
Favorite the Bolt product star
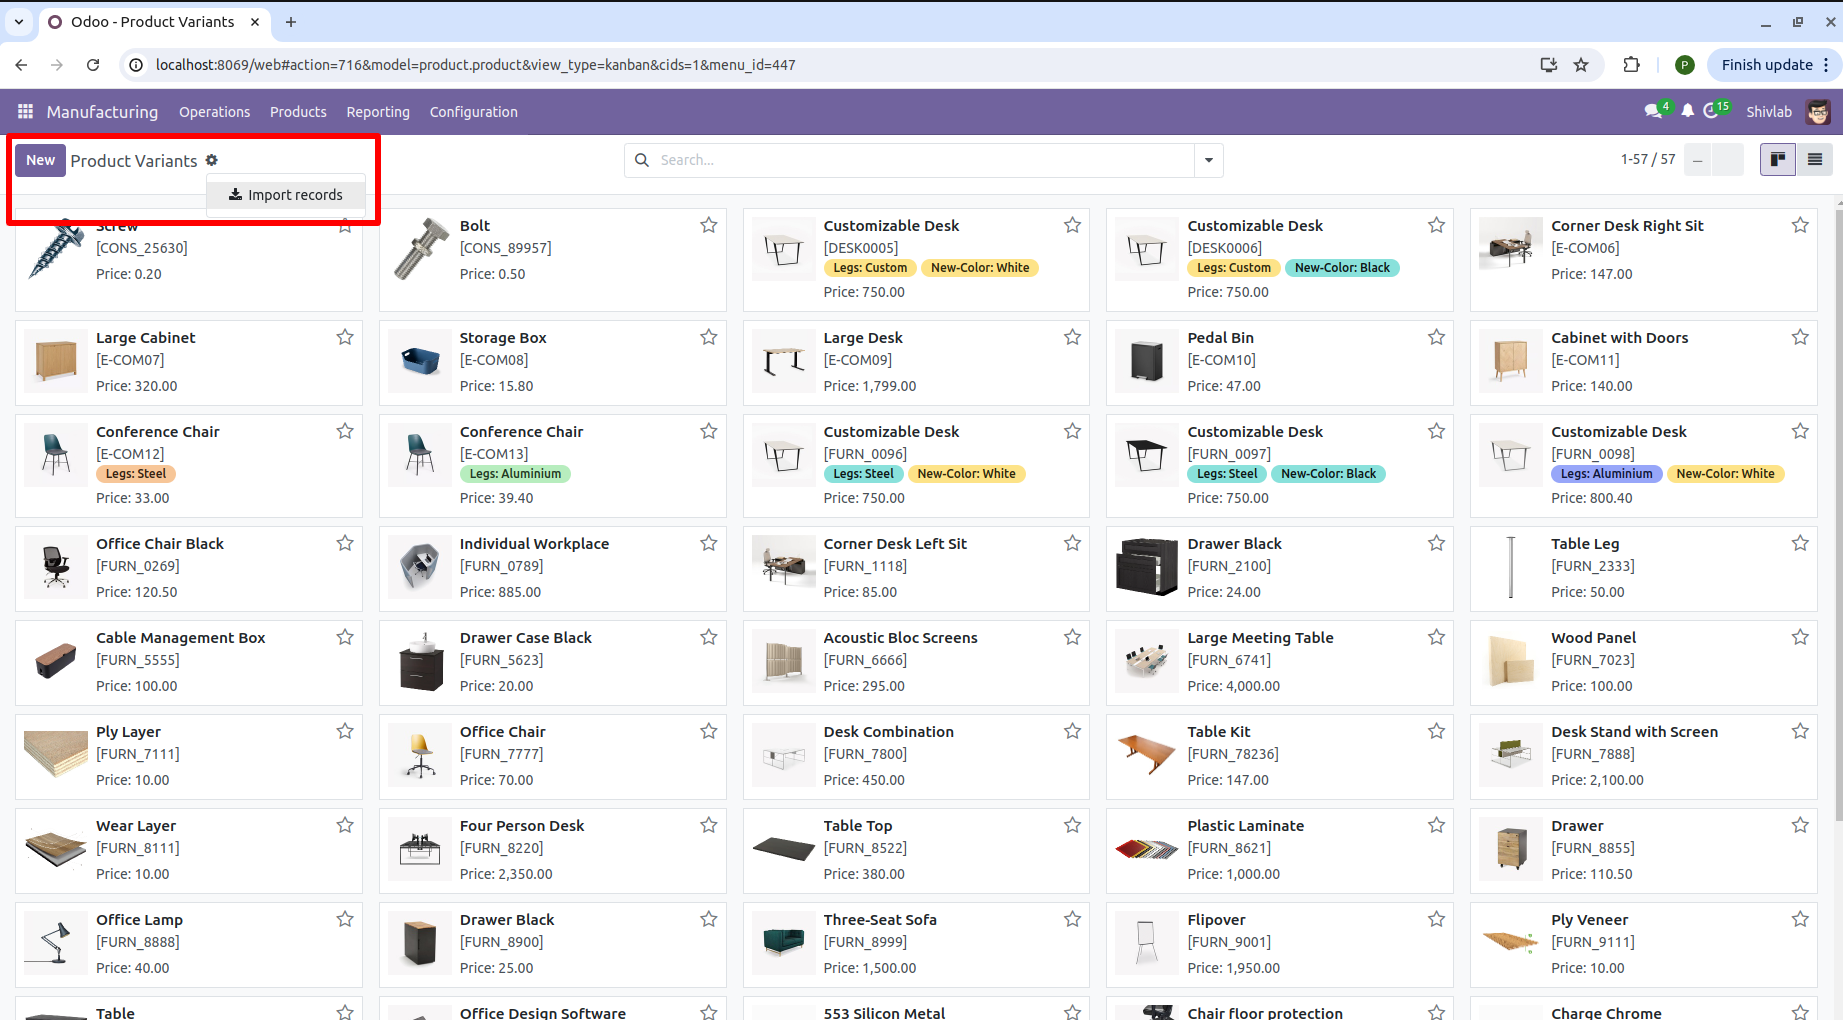[x=709, y=226]
